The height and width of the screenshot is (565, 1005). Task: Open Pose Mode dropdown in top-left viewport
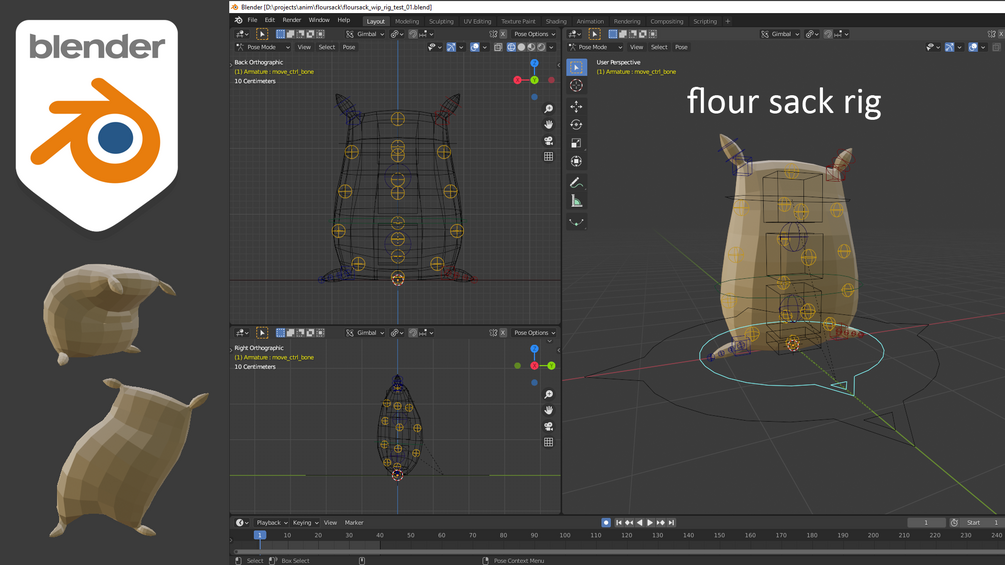coord(263,47)
